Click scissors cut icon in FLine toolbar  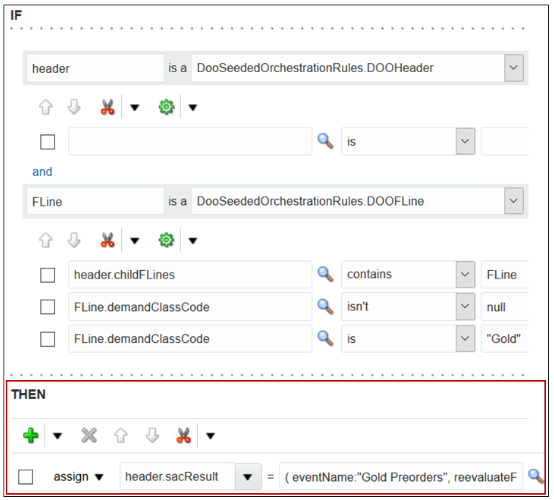107,240
